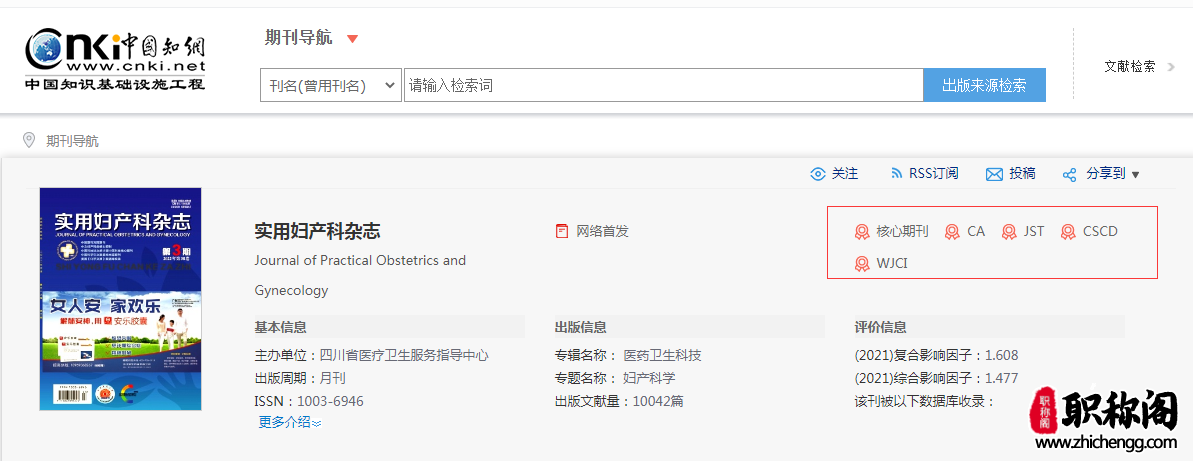Screen dimensions: 1193x461
Task: Click the 网络首发 document icon
Action: [x=562, y=231]
